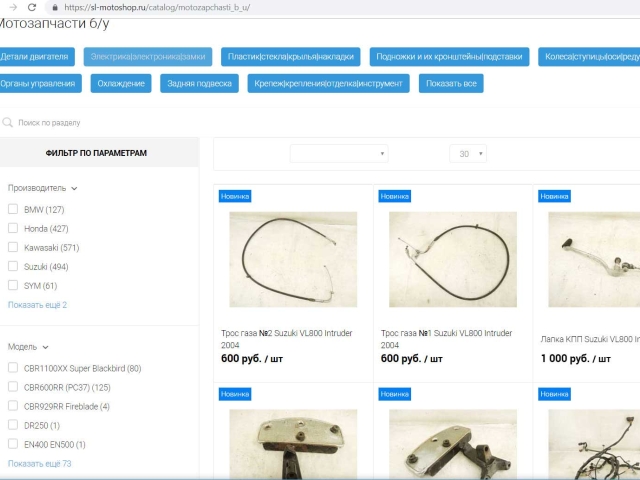Screen dimensions: 640x480
Task: Reload the page with the refresh icon
Action: 32,7
